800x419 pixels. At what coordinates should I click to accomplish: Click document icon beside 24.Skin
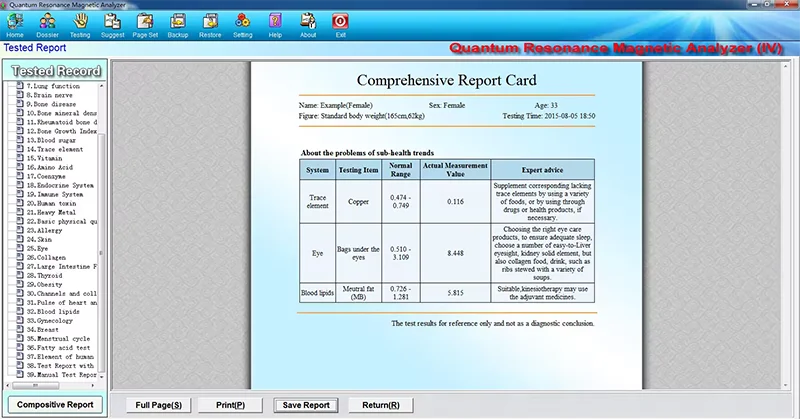[x=20, y=239]
